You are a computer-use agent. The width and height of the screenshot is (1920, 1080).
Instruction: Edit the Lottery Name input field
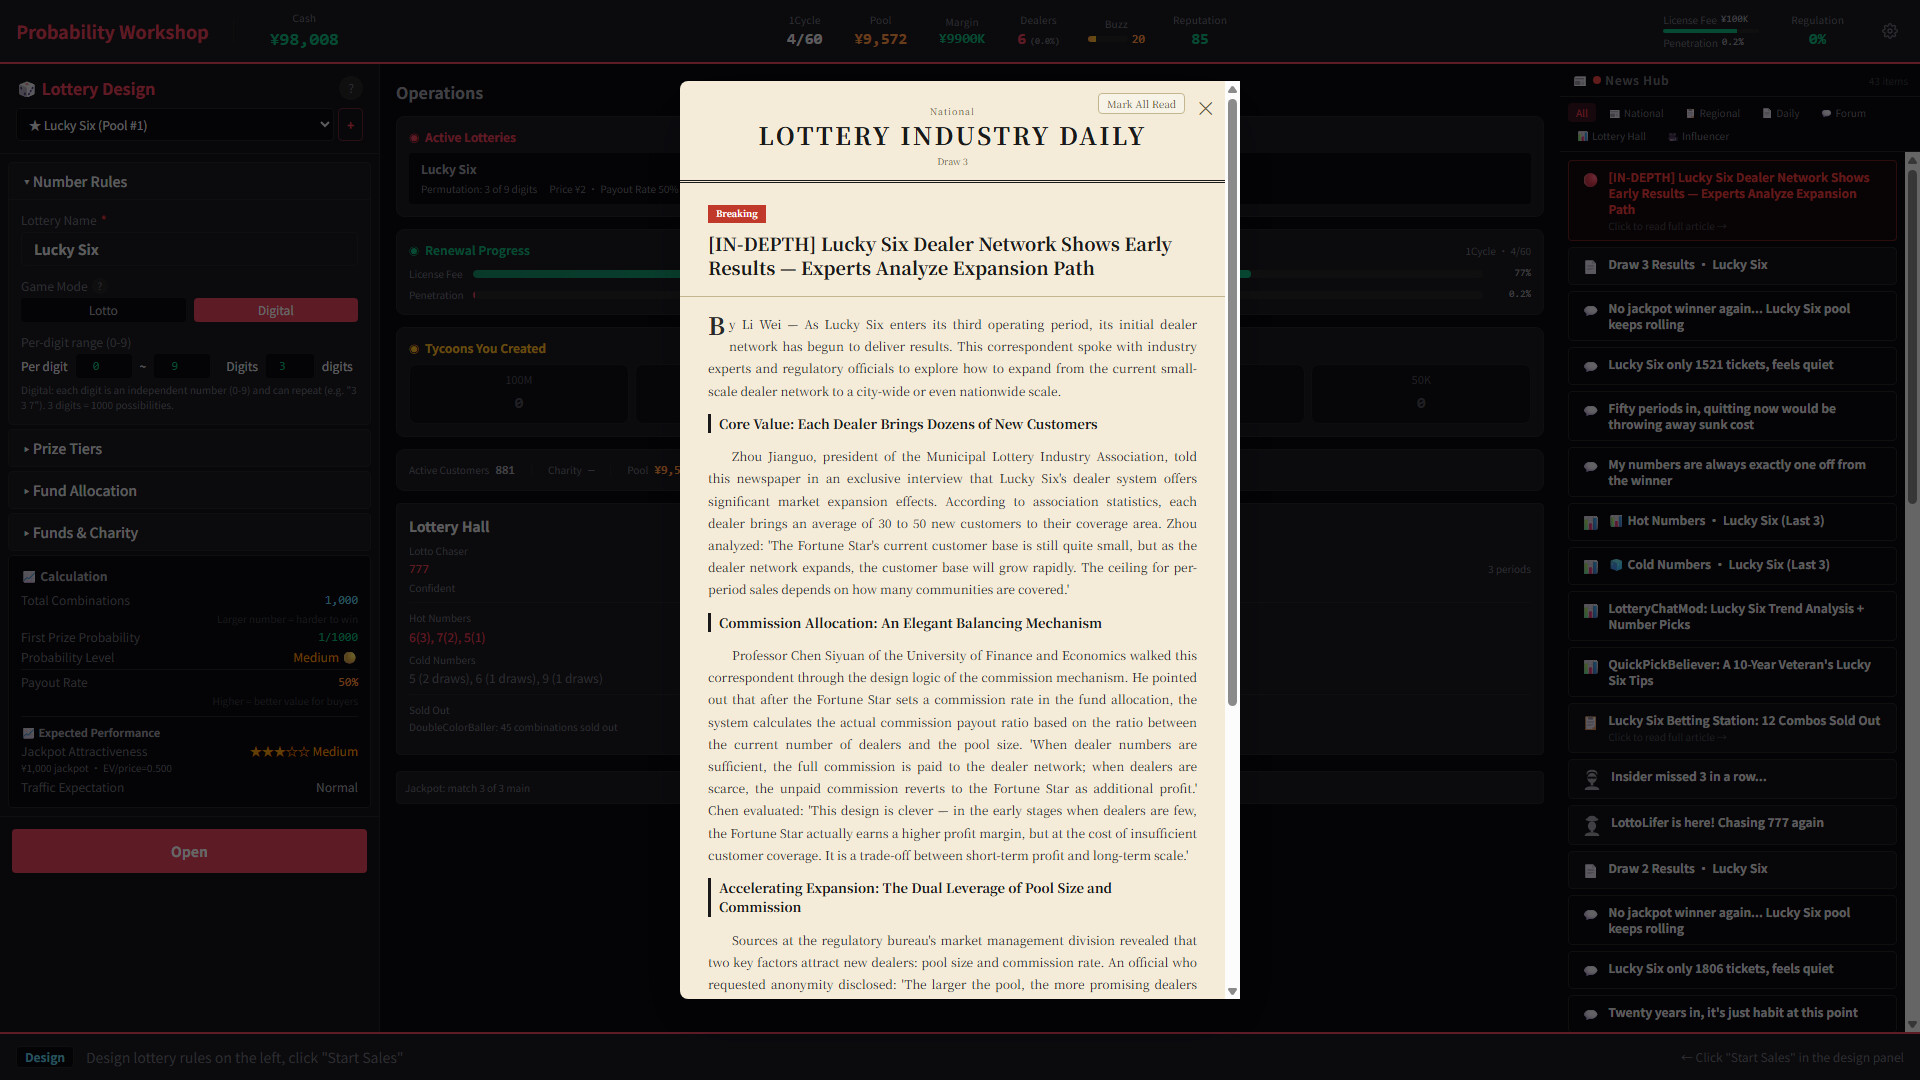tap(189, 250)
